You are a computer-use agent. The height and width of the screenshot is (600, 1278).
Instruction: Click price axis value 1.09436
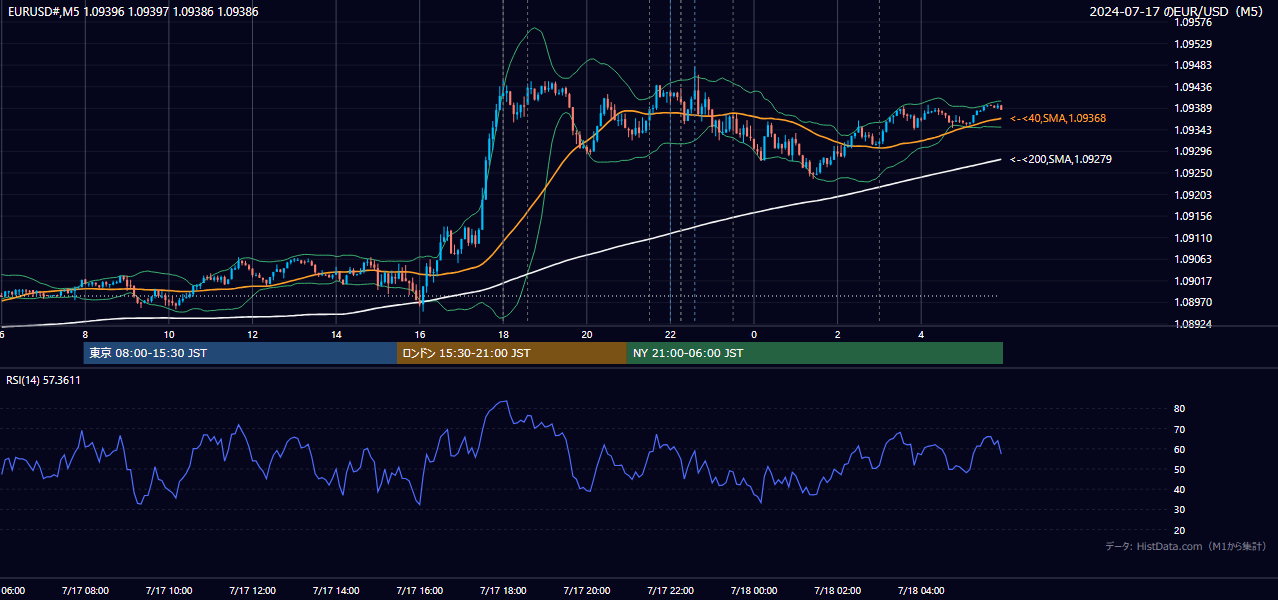[1193, 87]
